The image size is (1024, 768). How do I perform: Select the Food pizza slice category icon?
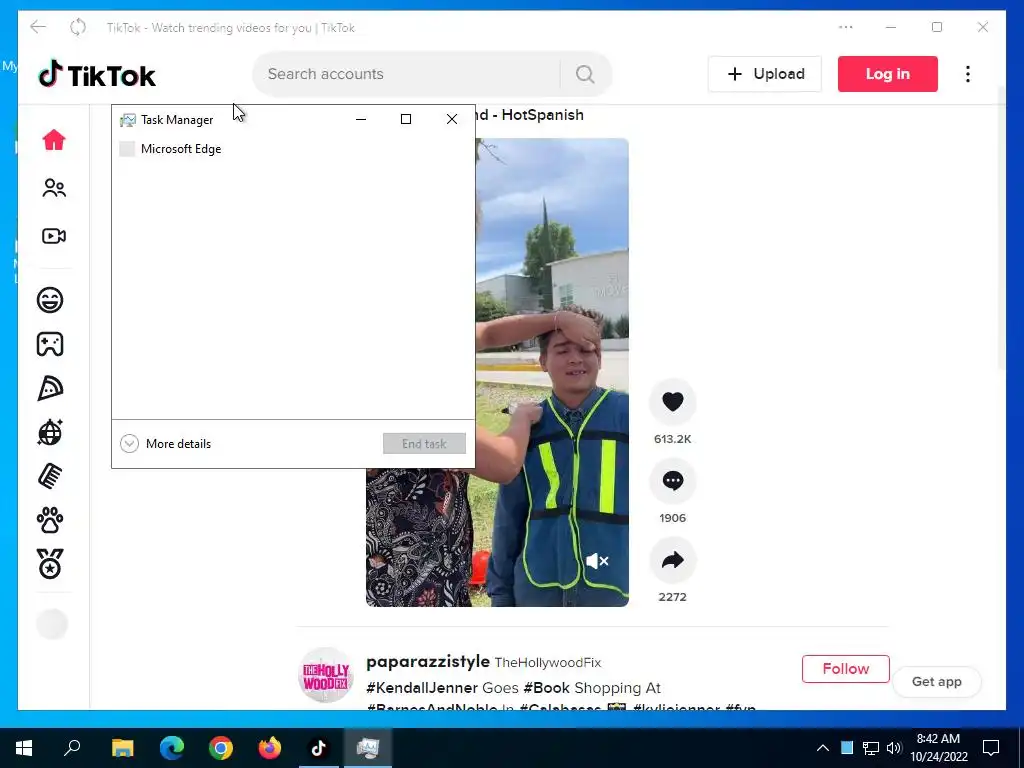pyautogui.click(x=50, y=389)
